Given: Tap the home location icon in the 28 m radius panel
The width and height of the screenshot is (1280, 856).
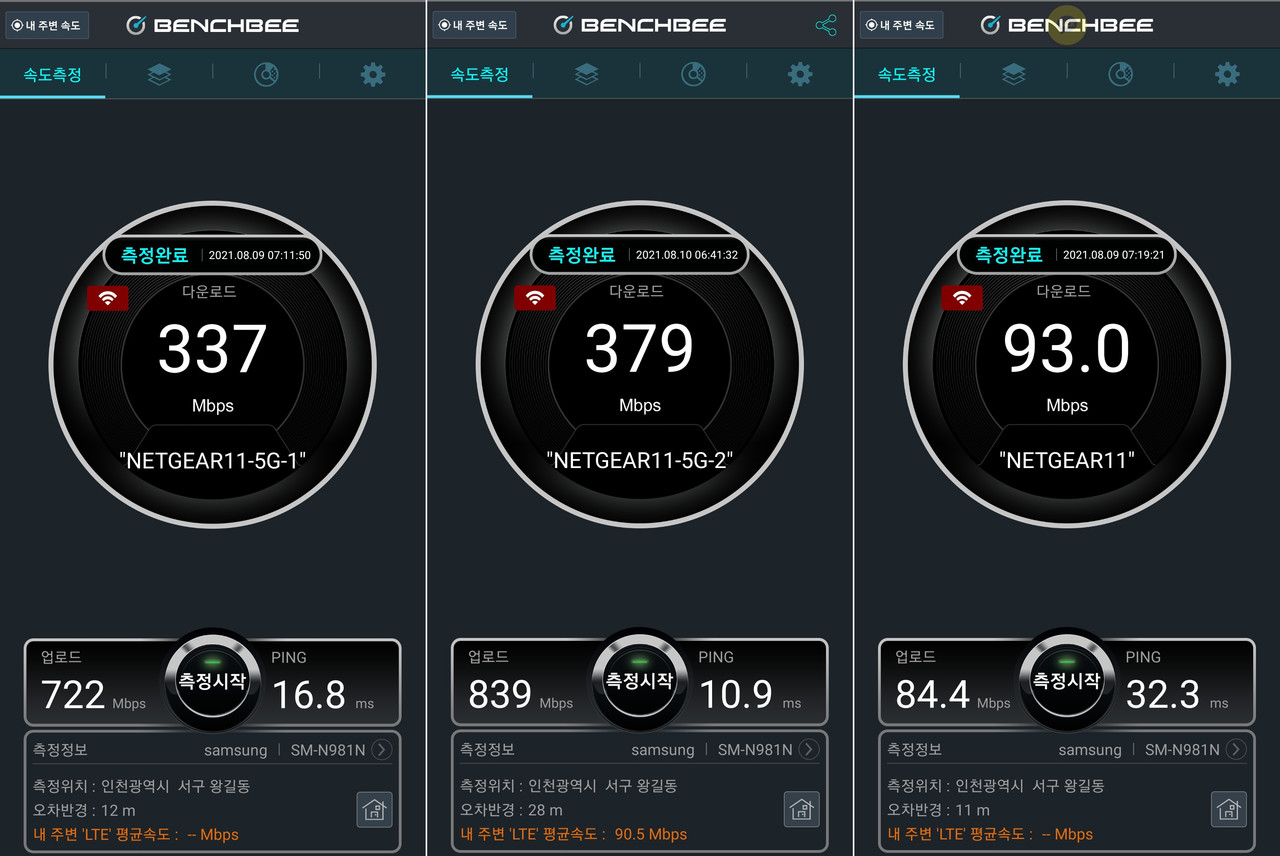Looking at the screenshot, I should pyautogui.click(x=802, y=809).
